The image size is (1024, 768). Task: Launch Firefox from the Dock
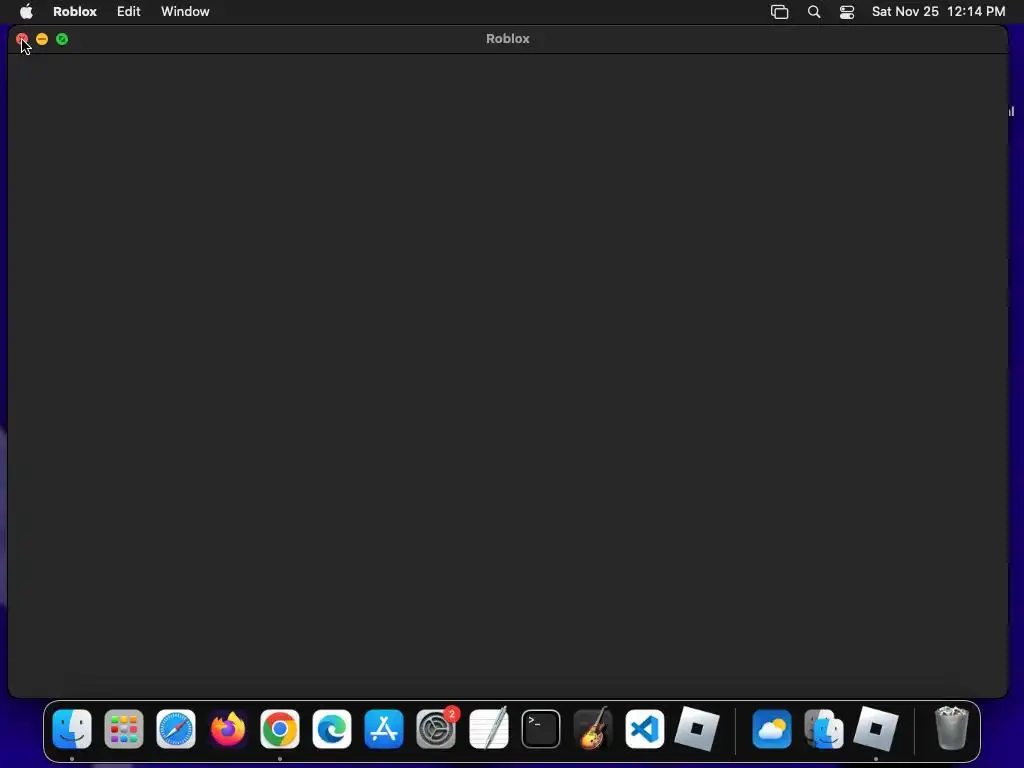click(228, 729)
